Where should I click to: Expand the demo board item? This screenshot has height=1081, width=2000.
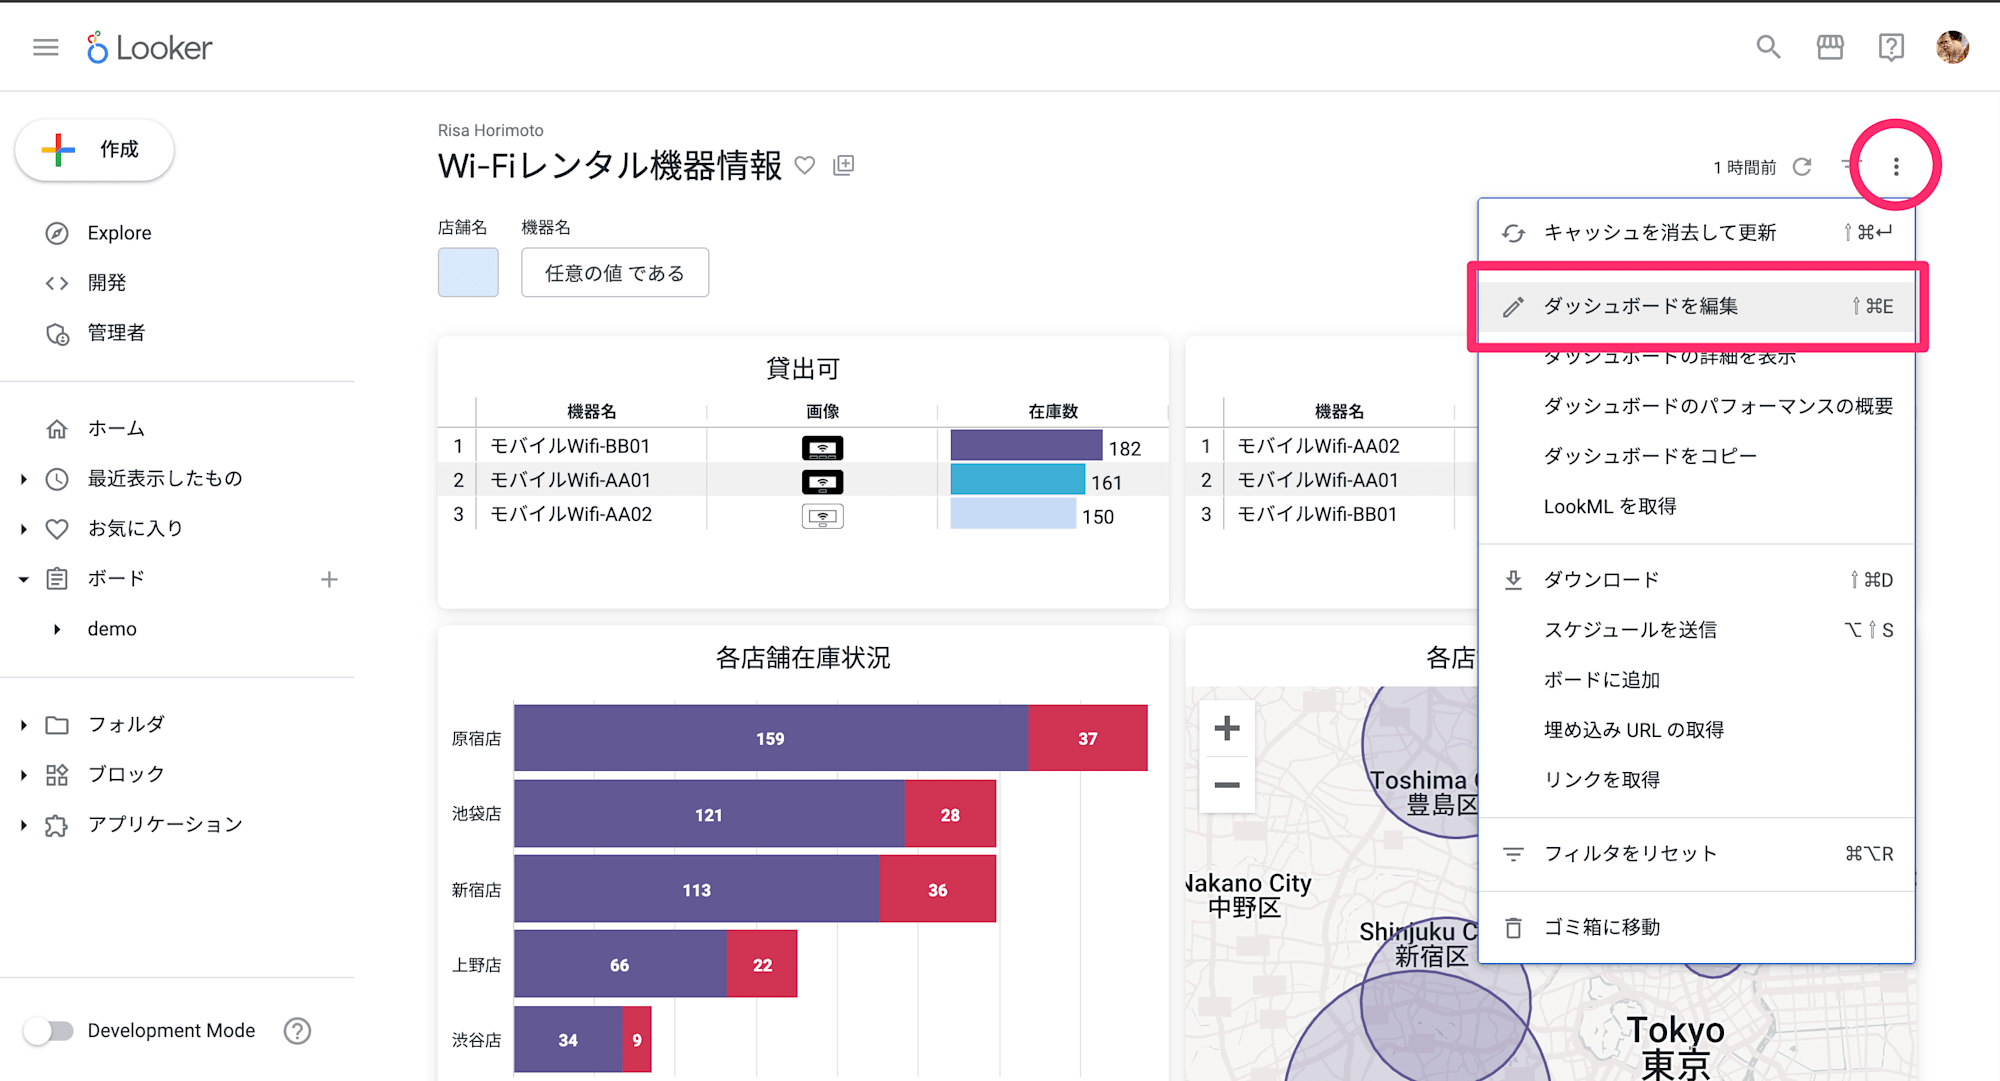pyautogui.click(x=57, y=629)
